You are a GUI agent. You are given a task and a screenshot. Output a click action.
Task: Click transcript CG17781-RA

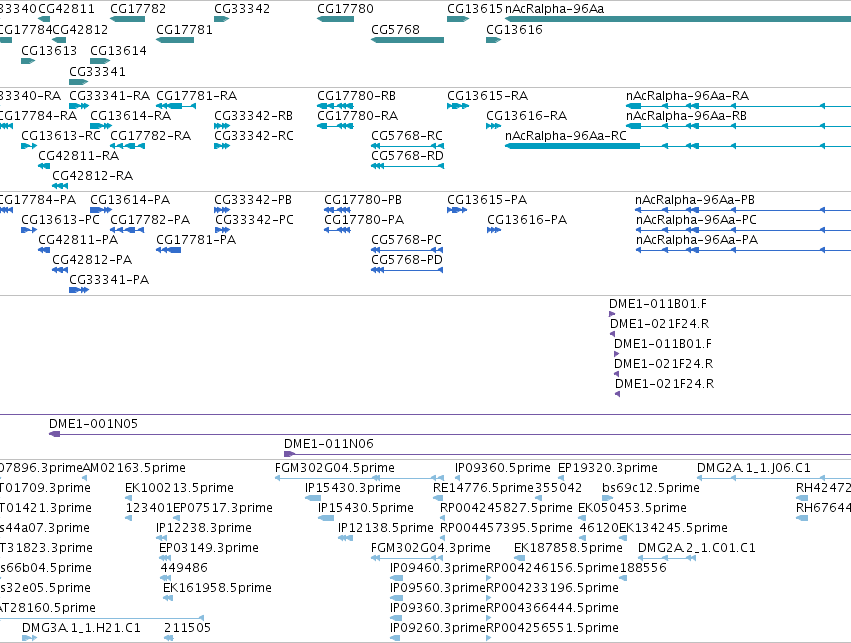pyautogui.click(x=196, y=96)
